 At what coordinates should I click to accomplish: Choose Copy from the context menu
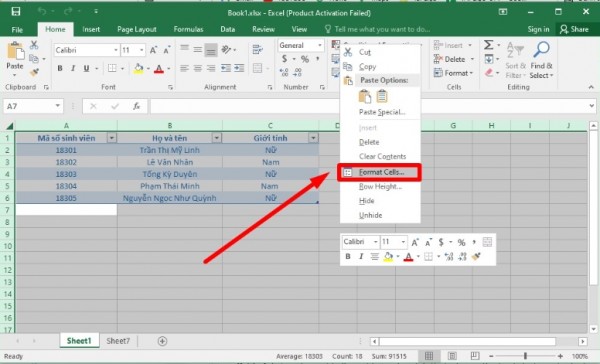380,67
